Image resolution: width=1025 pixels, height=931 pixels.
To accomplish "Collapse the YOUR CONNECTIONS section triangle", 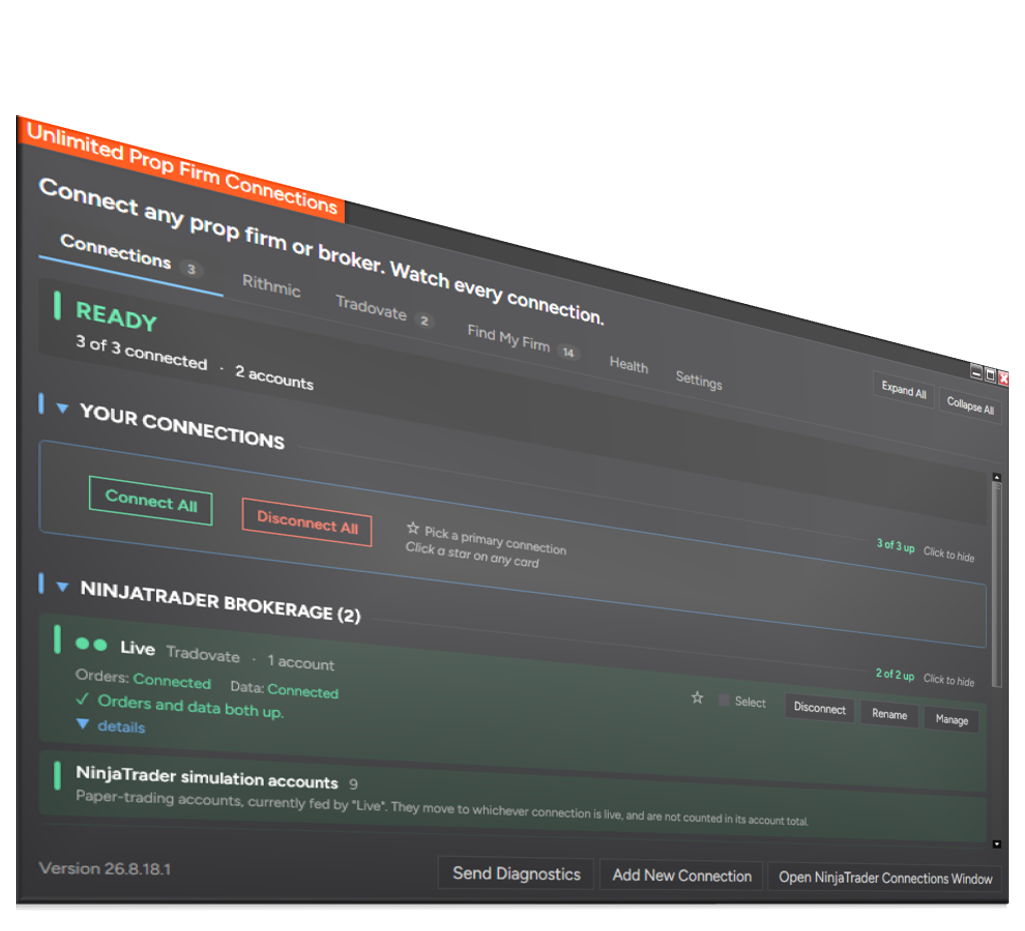I will point(62,409).
